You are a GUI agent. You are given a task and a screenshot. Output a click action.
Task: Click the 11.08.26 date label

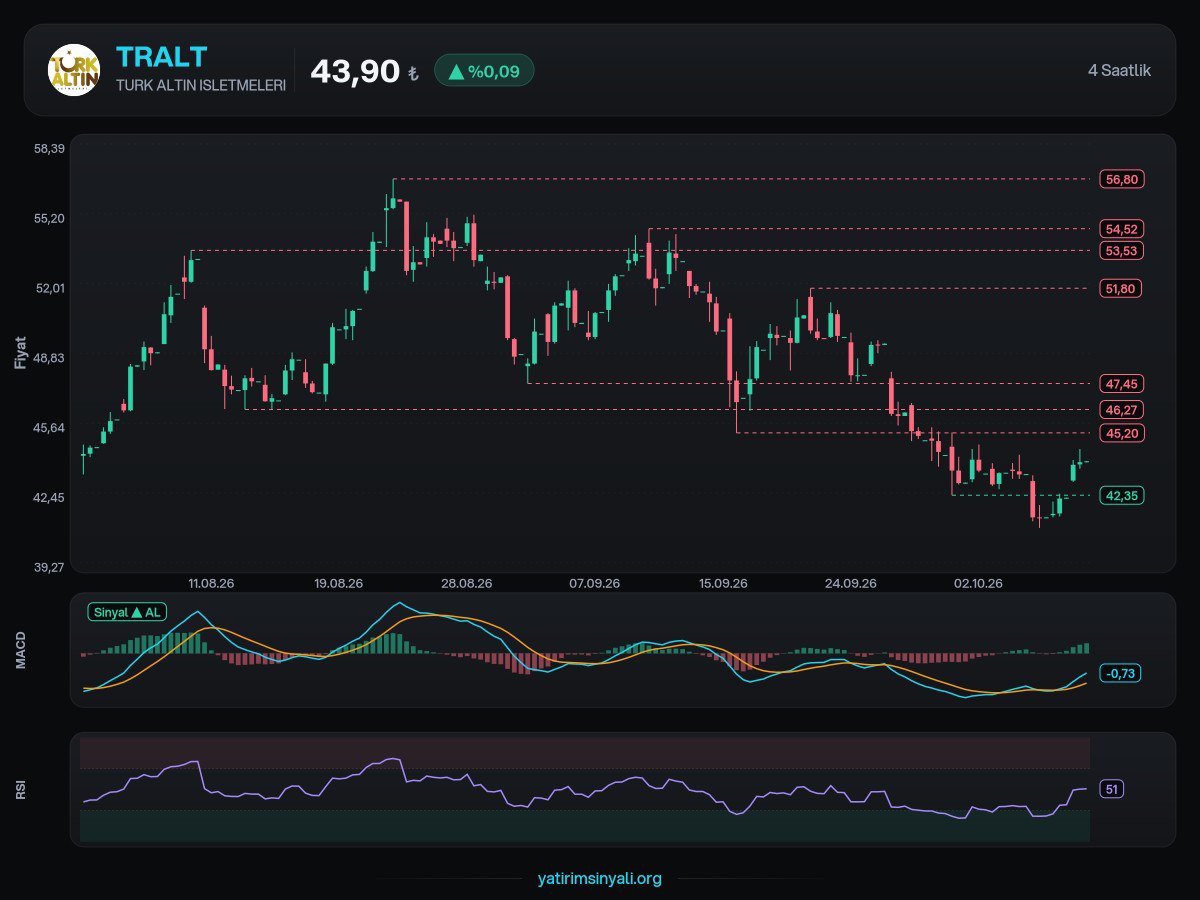[210, 583]
